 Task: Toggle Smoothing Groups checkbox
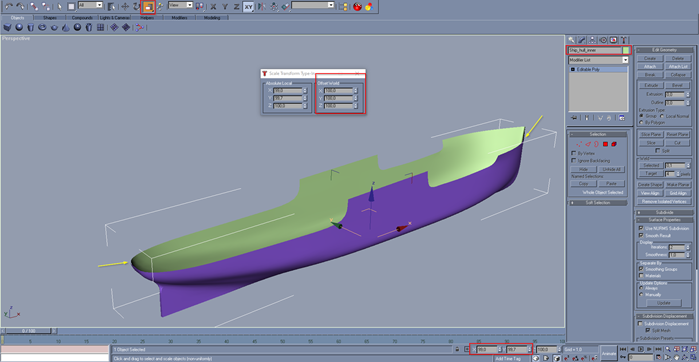pyautogui.click(x=641, y=269)
